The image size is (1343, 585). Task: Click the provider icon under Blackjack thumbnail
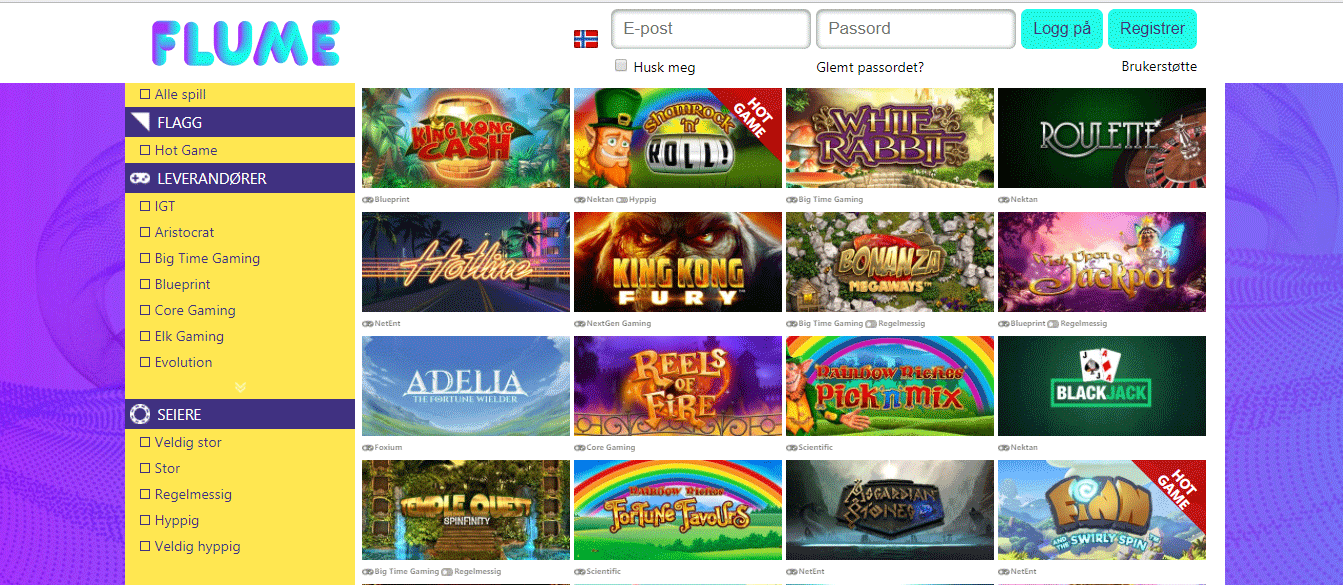(x=1004, y=448)
